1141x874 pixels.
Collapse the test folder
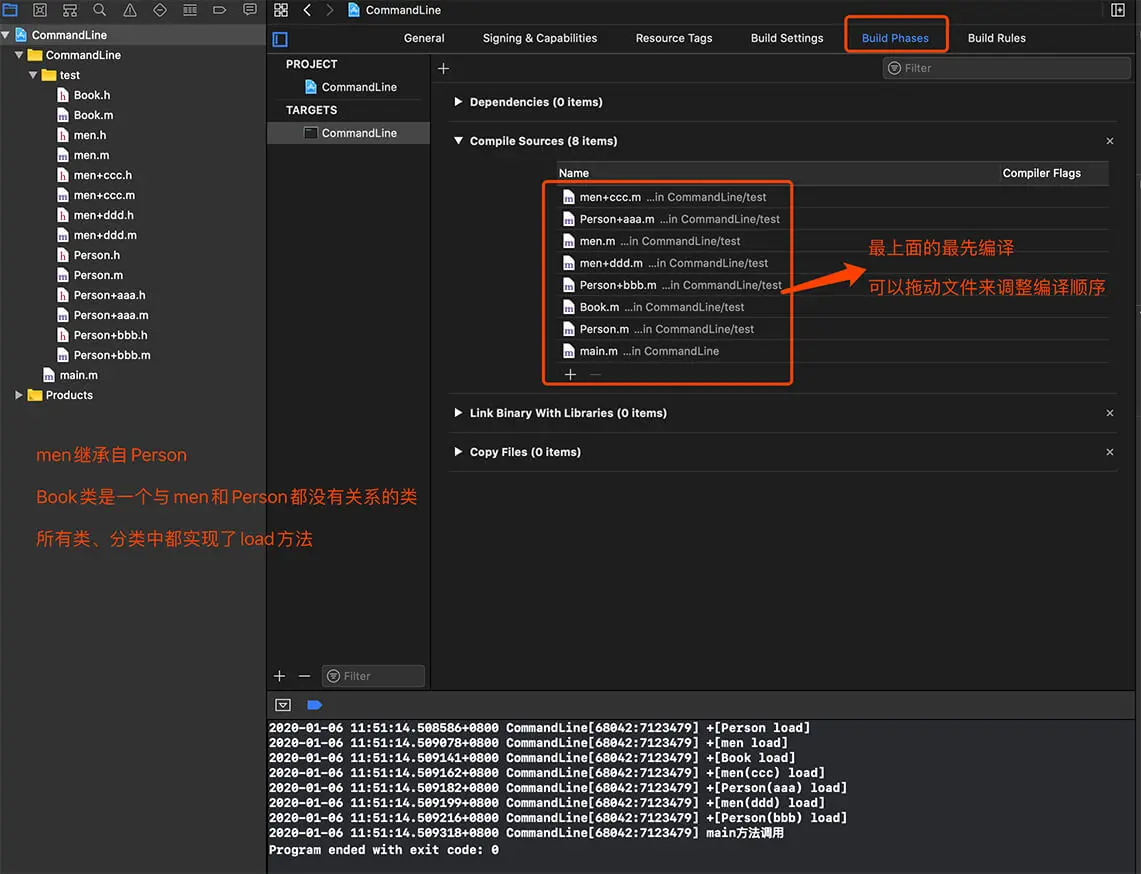click(33, 75)
